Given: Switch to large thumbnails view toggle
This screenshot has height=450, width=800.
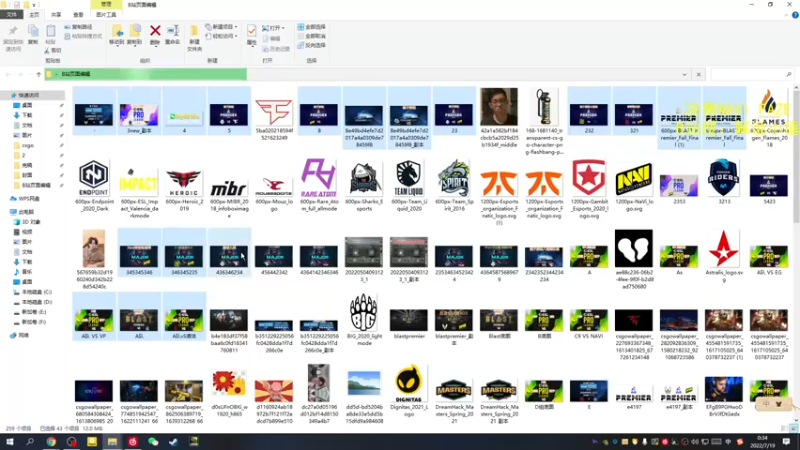Looking at the screenshot, I should (792, 429).
